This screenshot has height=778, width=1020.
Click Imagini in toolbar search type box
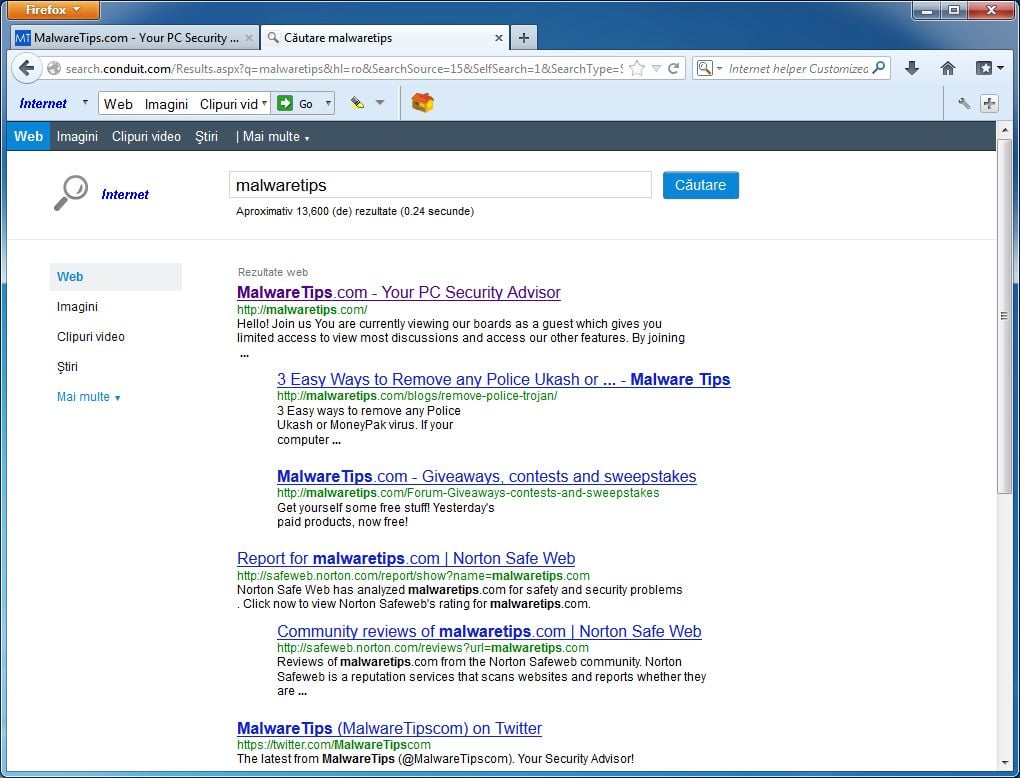point(166,103)
